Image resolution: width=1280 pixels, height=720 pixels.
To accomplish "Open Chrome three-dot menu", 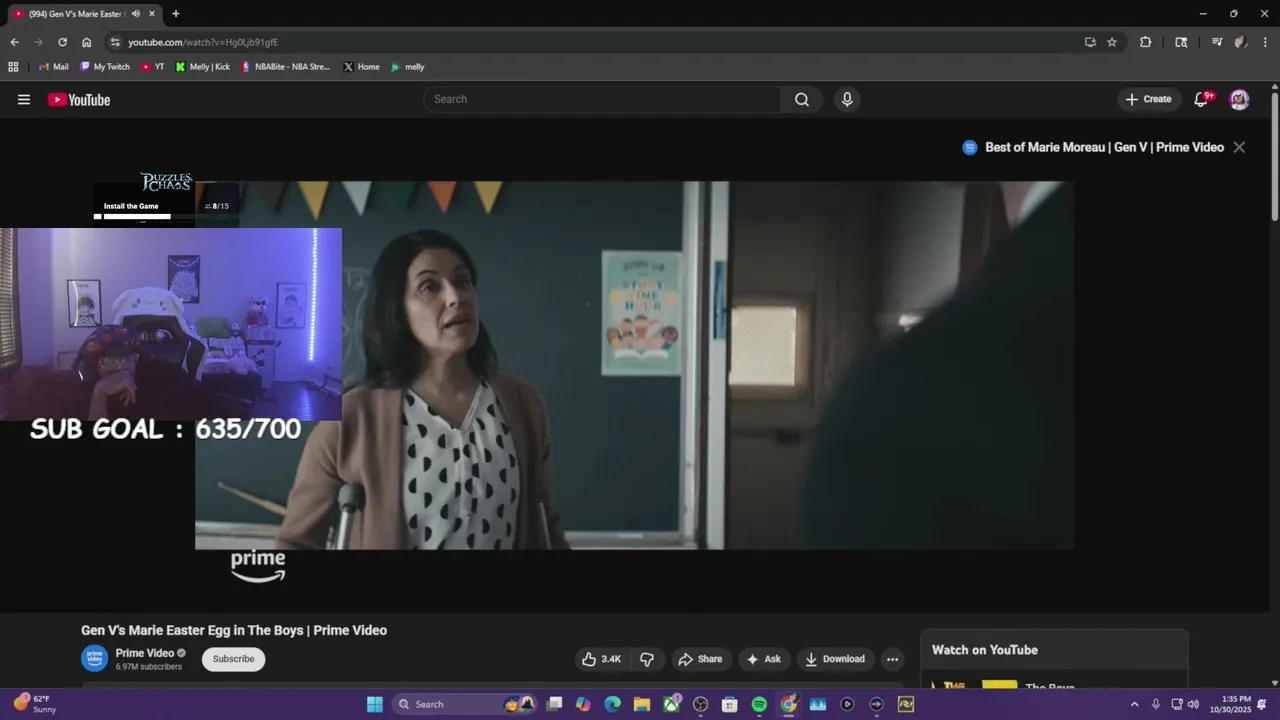I will tap(1265, 42).
